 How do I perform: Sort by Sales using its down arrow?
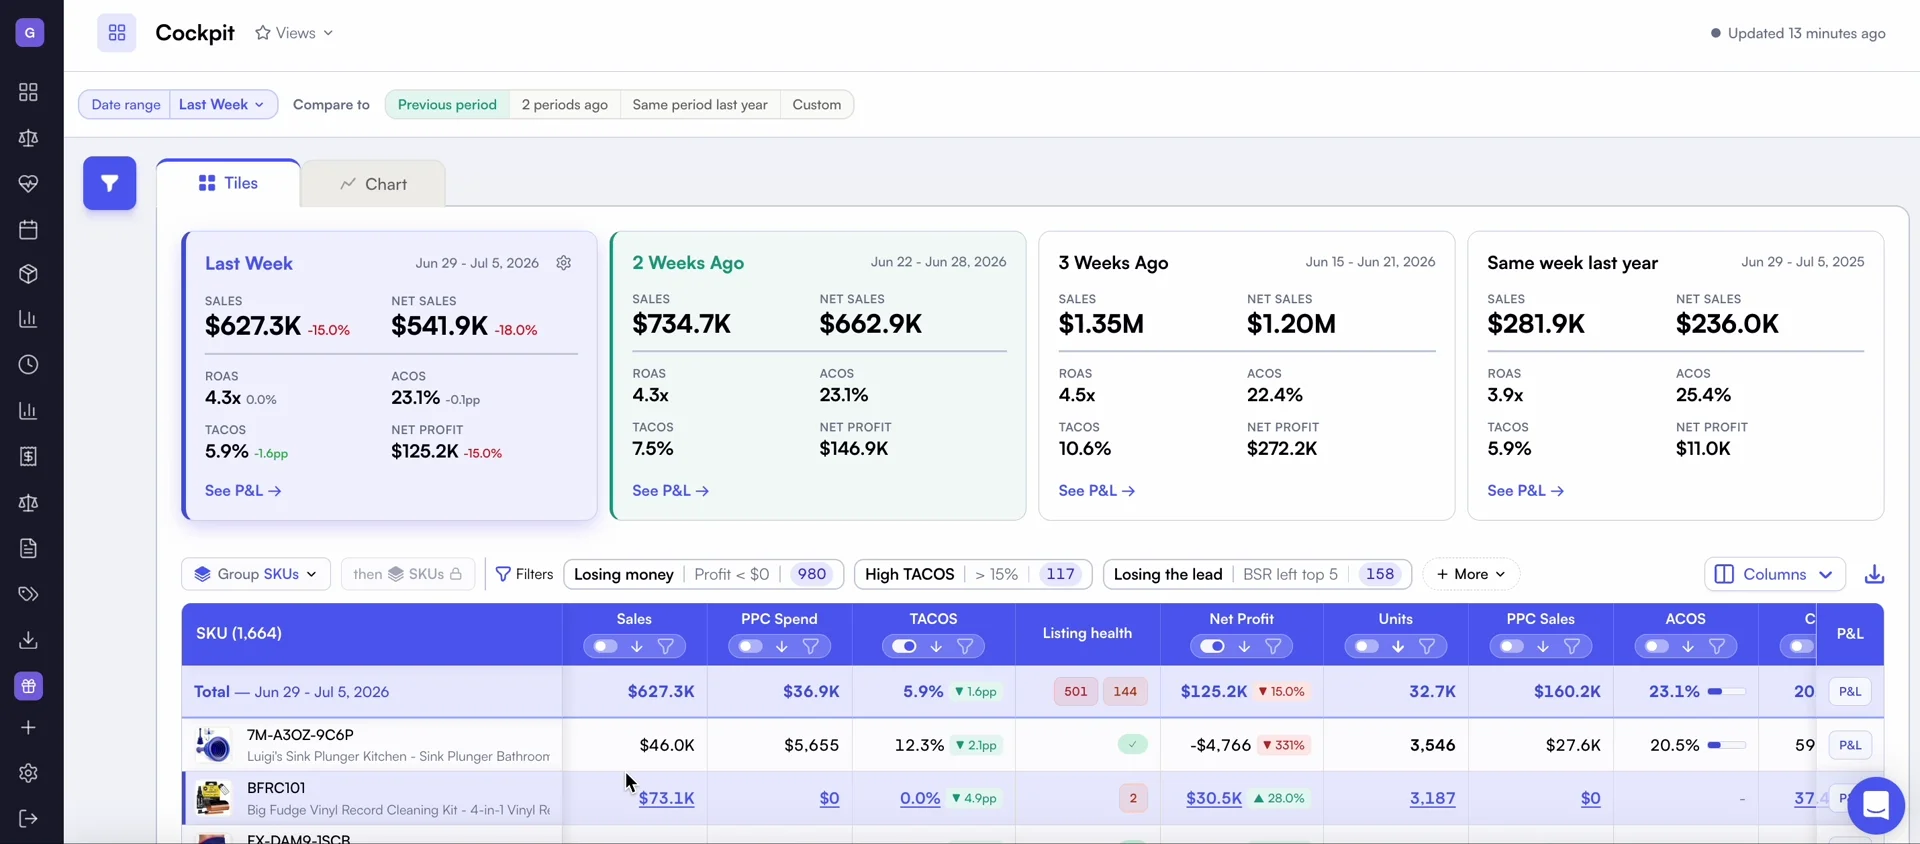636,647
